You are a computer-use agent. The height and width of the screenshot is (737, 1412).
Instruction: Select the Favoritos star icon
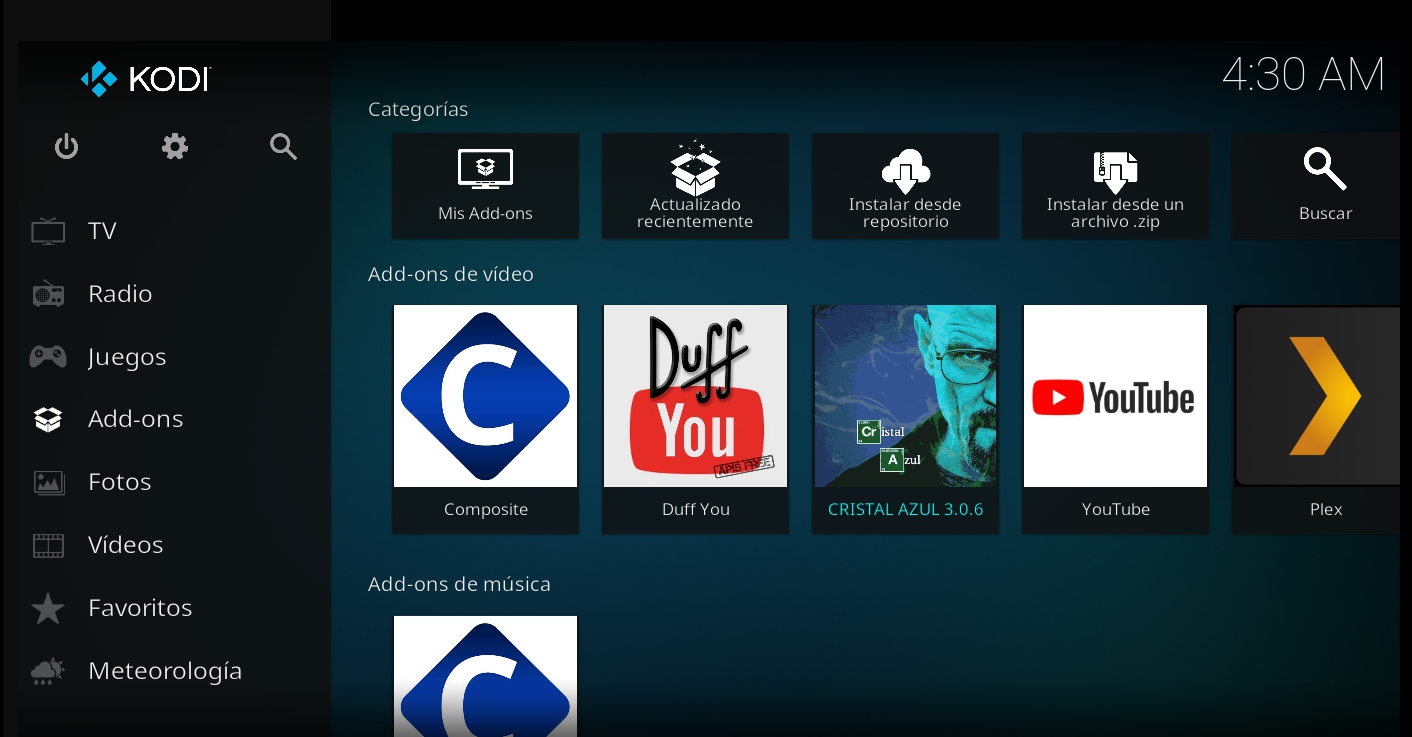point(47,607)
